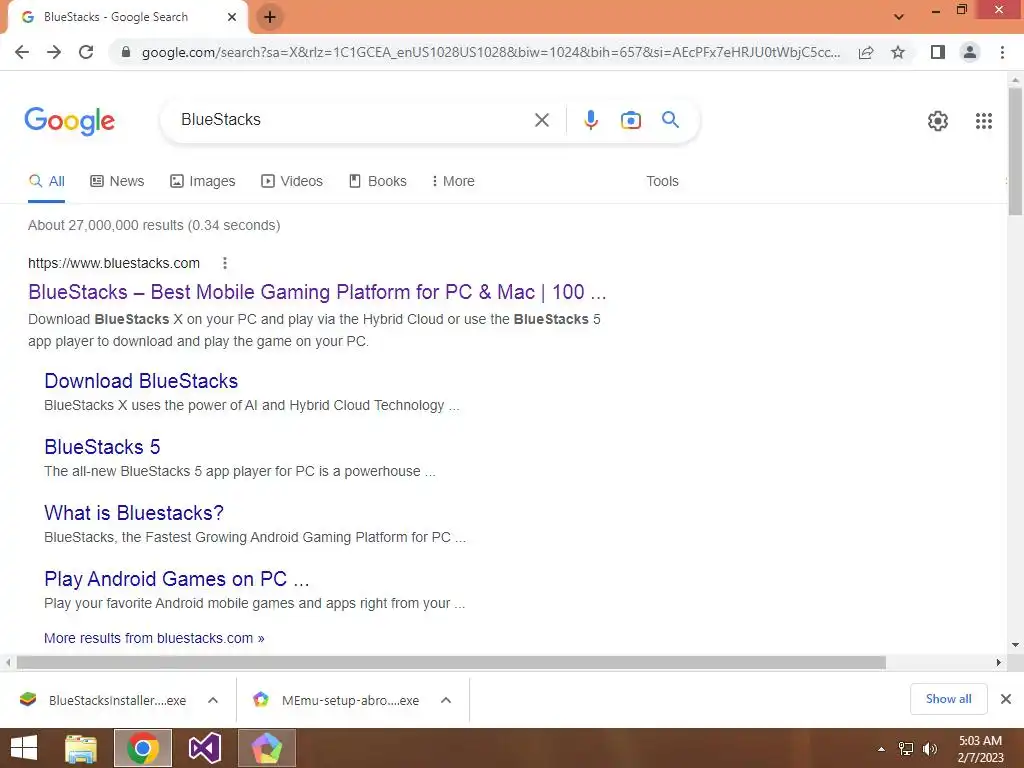Open File Explorer from taskbar
This screenshot has height=768, width=1024.
point(81,748)
